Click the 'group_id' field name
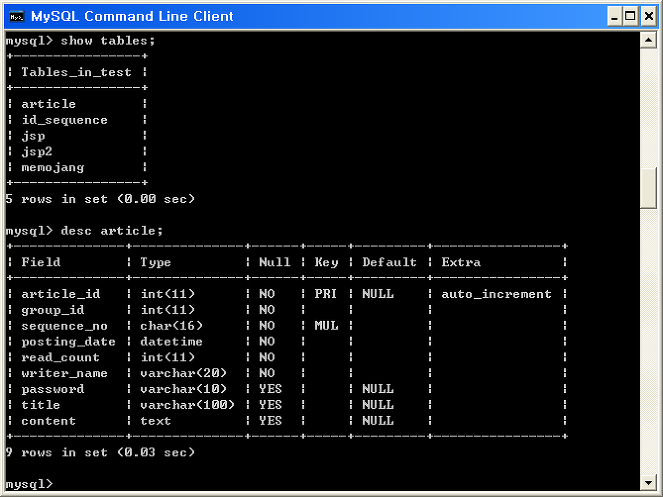The width and height of the screenshot is (663, 497). [x=53, y=310]
